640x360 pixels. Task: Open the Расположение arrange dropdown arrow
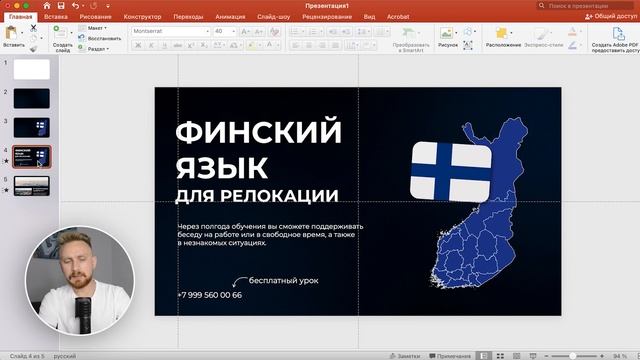pos(511,33)
